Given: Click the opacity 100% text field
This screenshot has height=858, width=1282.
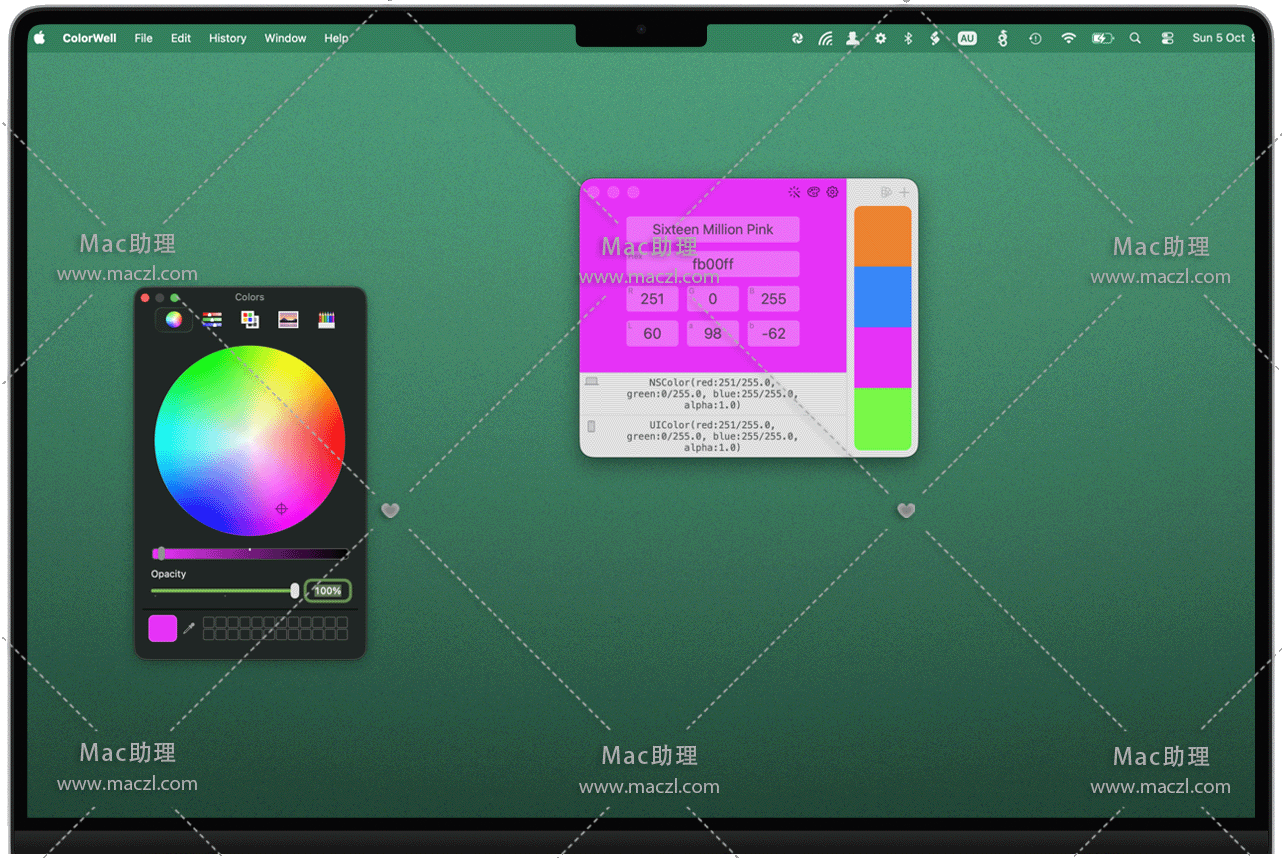Looking at the screenshot, I should pos(327,591).
